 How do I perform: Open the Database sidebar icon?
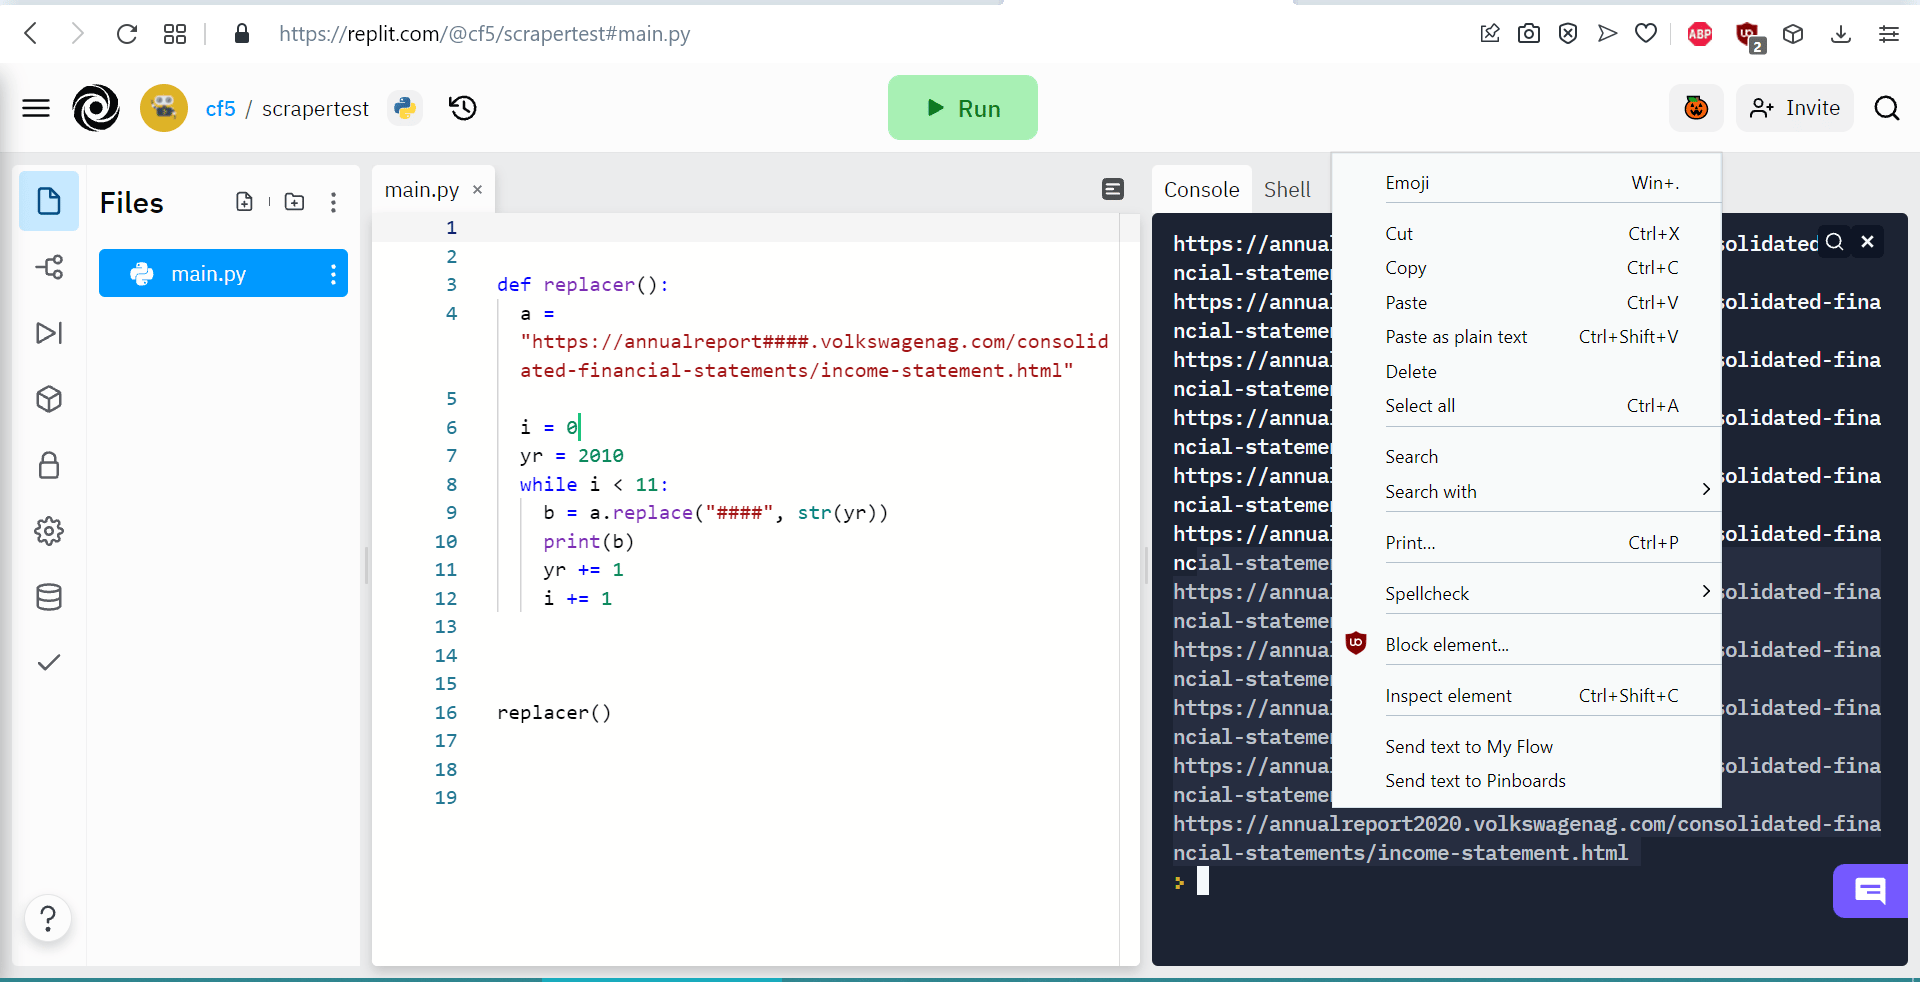[x=49, y=597]
